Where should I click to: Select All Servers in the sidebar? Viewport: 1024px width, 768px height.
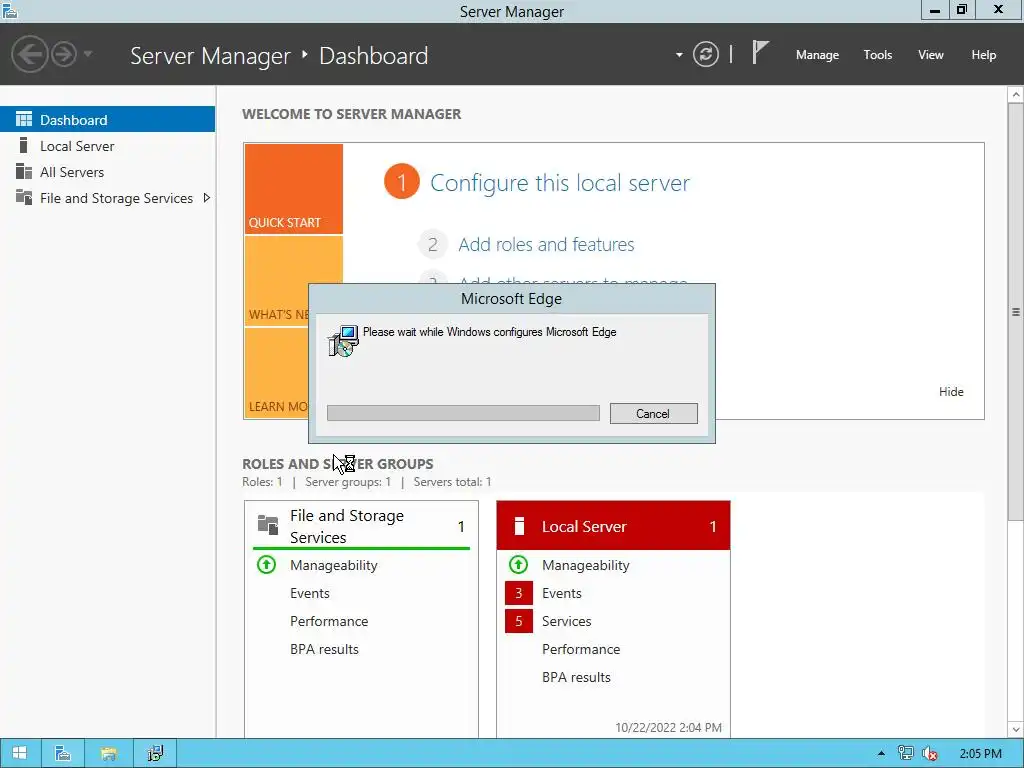107,172
